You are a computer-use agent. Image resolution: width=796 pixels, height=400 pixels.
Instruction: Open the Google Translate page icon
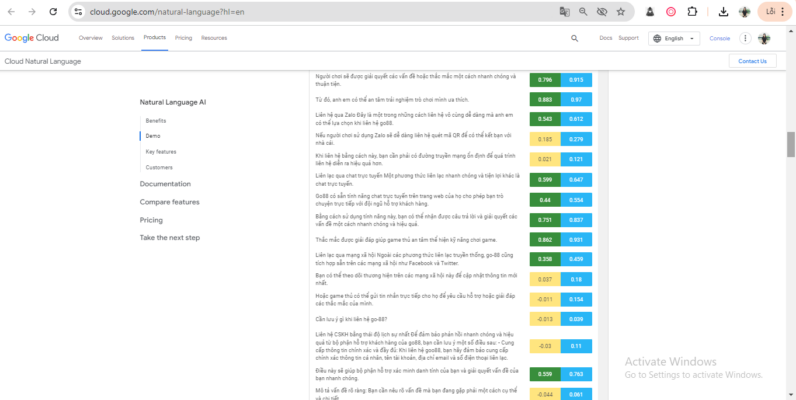565,12
